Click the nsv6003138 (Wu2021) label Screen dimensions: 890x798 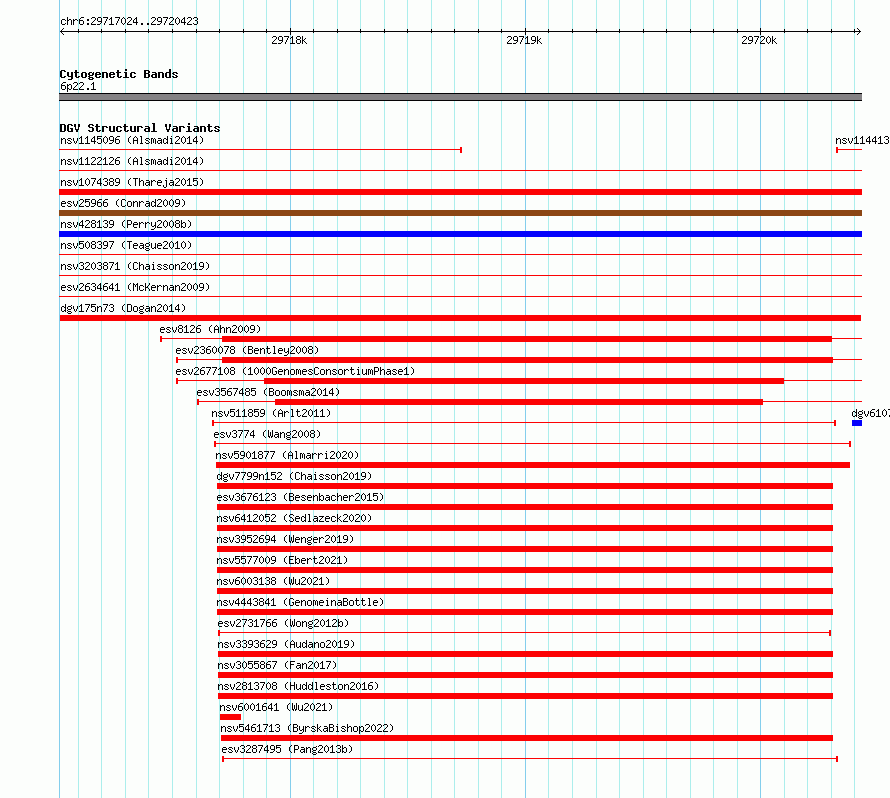(x=273, y=581)
